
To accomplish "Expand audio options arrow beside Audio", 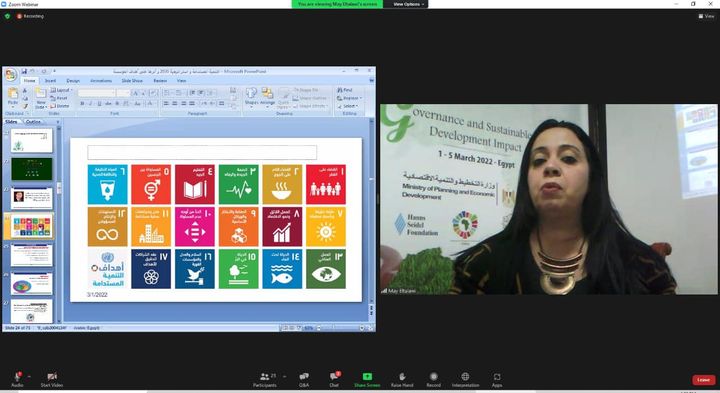I will pos(29,376).
